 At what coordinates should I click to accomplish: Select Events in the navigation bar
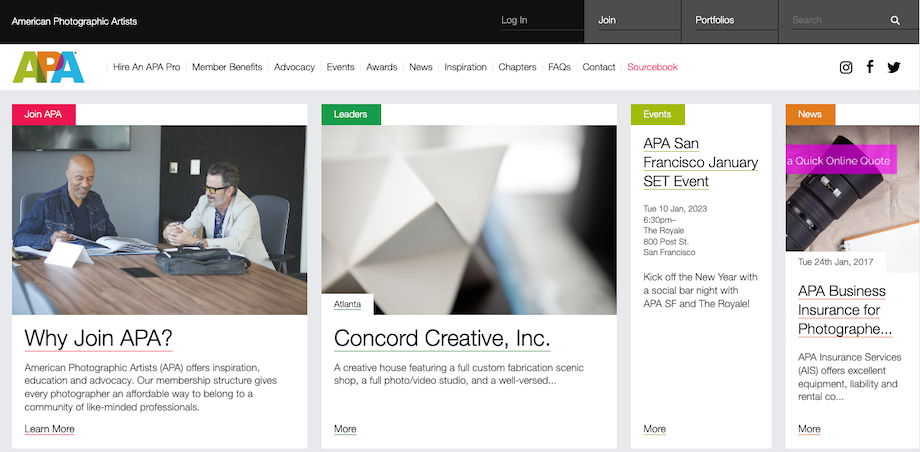[340, 67]
